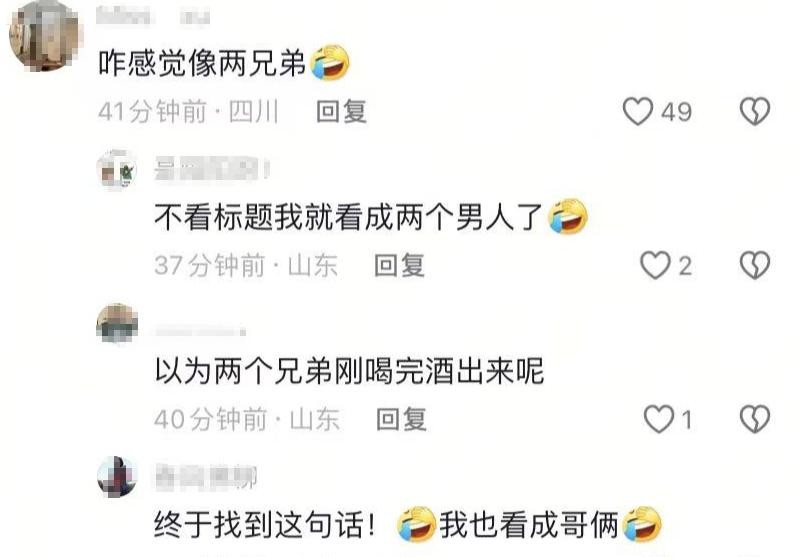796x557 pixels.
Task: Click 回复 on the 四川 comment
Action: [341, 111]
